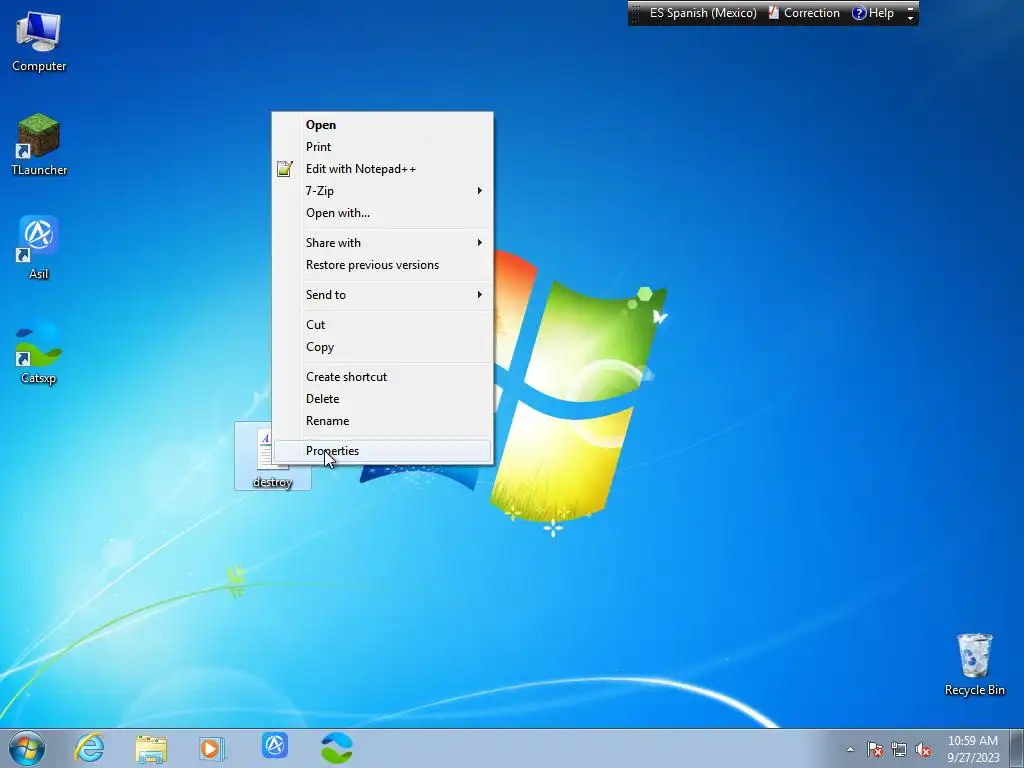Minimize the language bar
Screen dimensions: 1024x768
(910, 8)
